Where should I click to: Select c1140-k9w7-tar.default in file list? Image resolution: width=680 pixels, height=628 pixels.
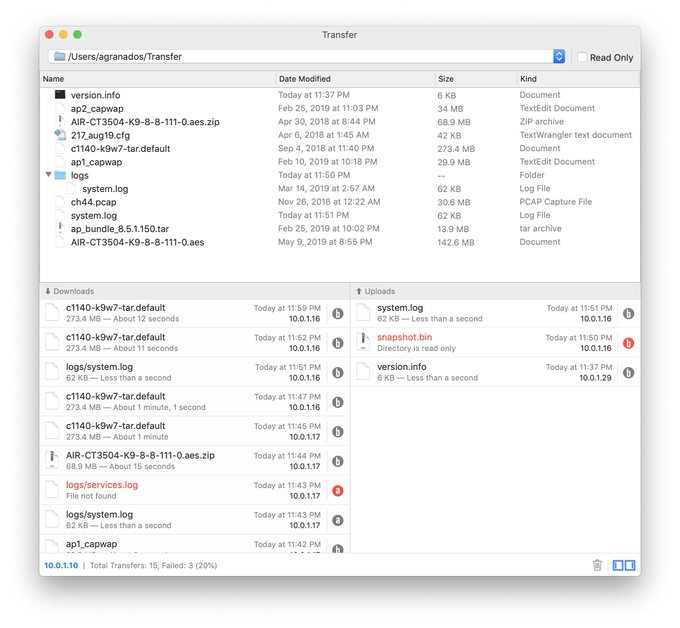tap(121, 149)
